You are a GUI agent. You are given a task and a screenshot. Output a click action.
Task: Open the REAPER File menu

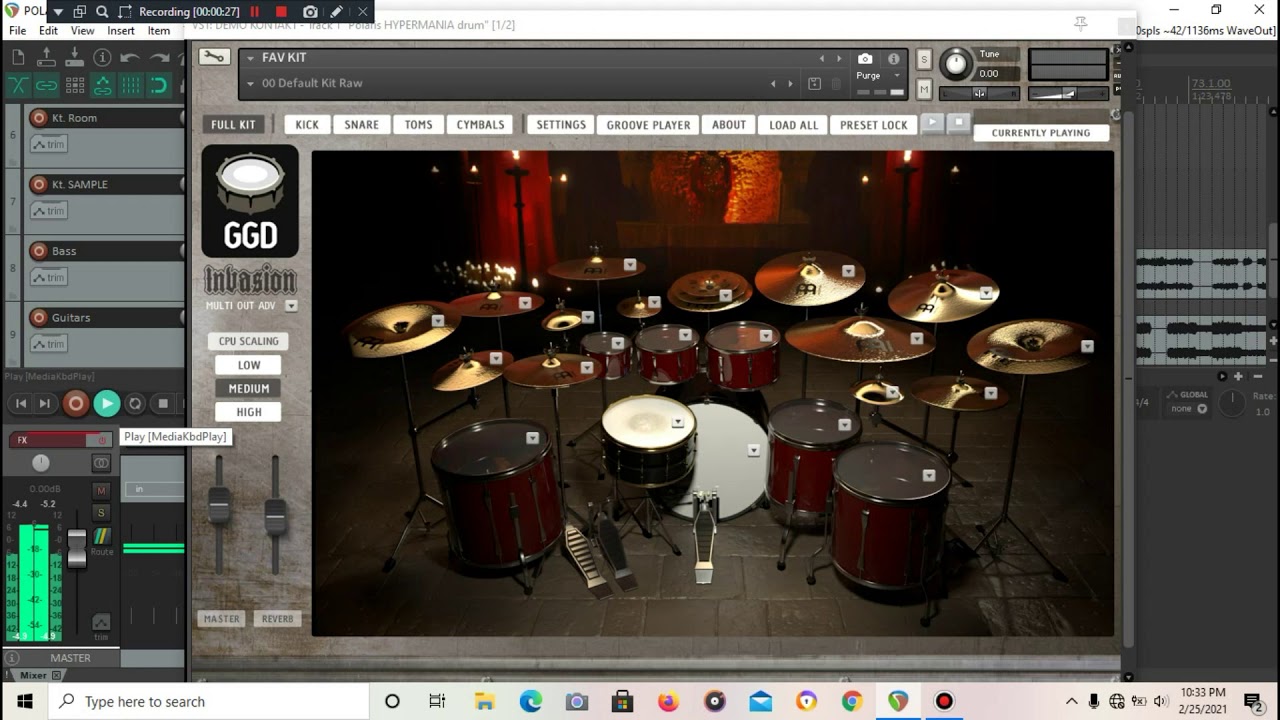(x=18, y=31)
